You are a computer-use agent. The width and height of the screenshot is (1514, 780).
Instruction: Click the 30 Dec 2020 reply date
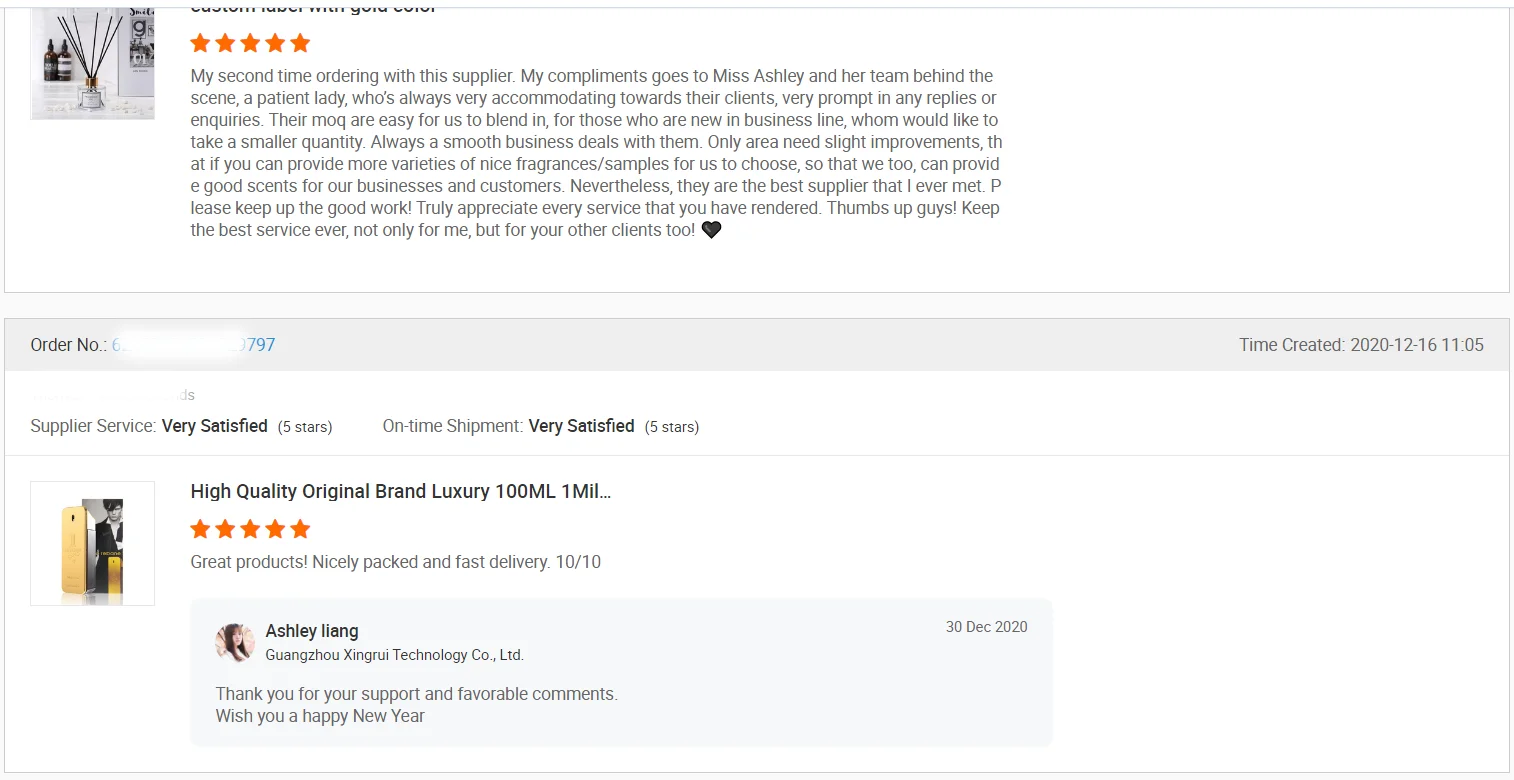[x=986, y=627]
